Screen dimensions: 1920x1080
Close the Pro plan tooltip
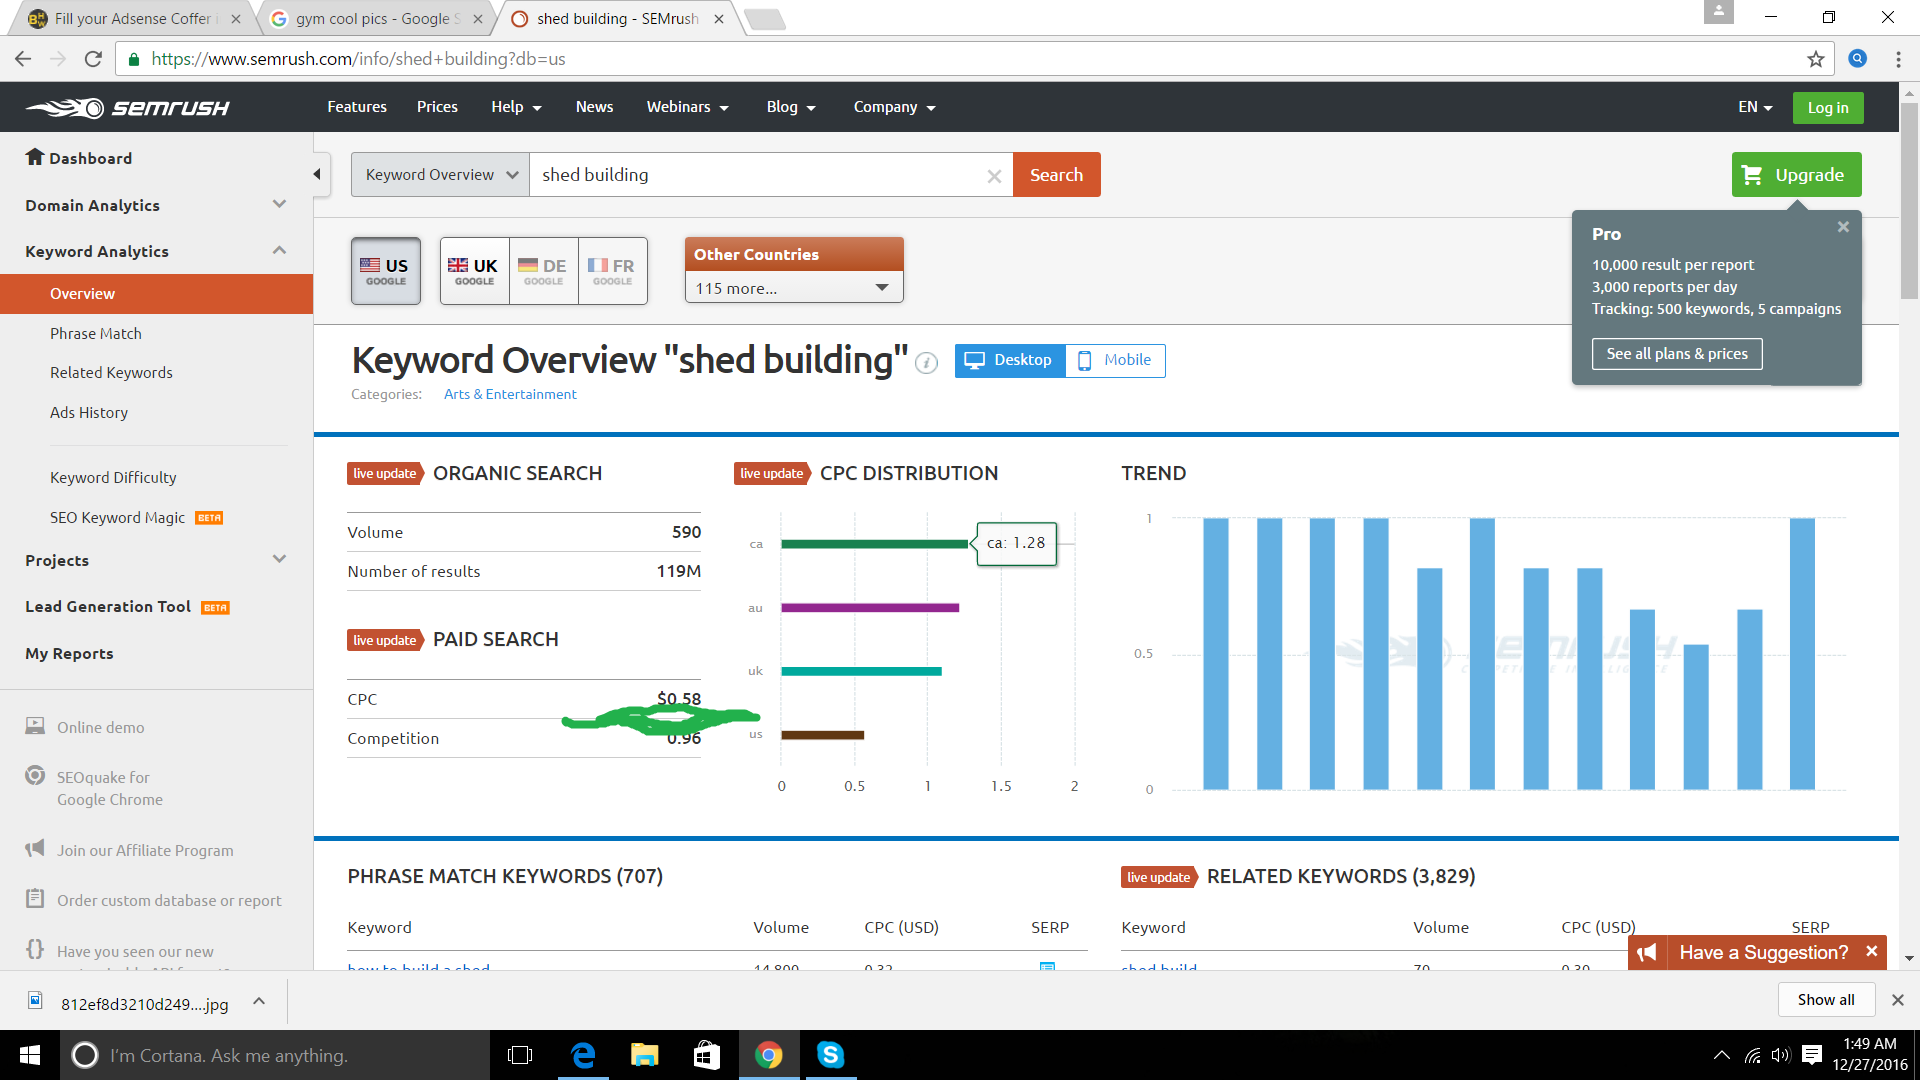1843,227
